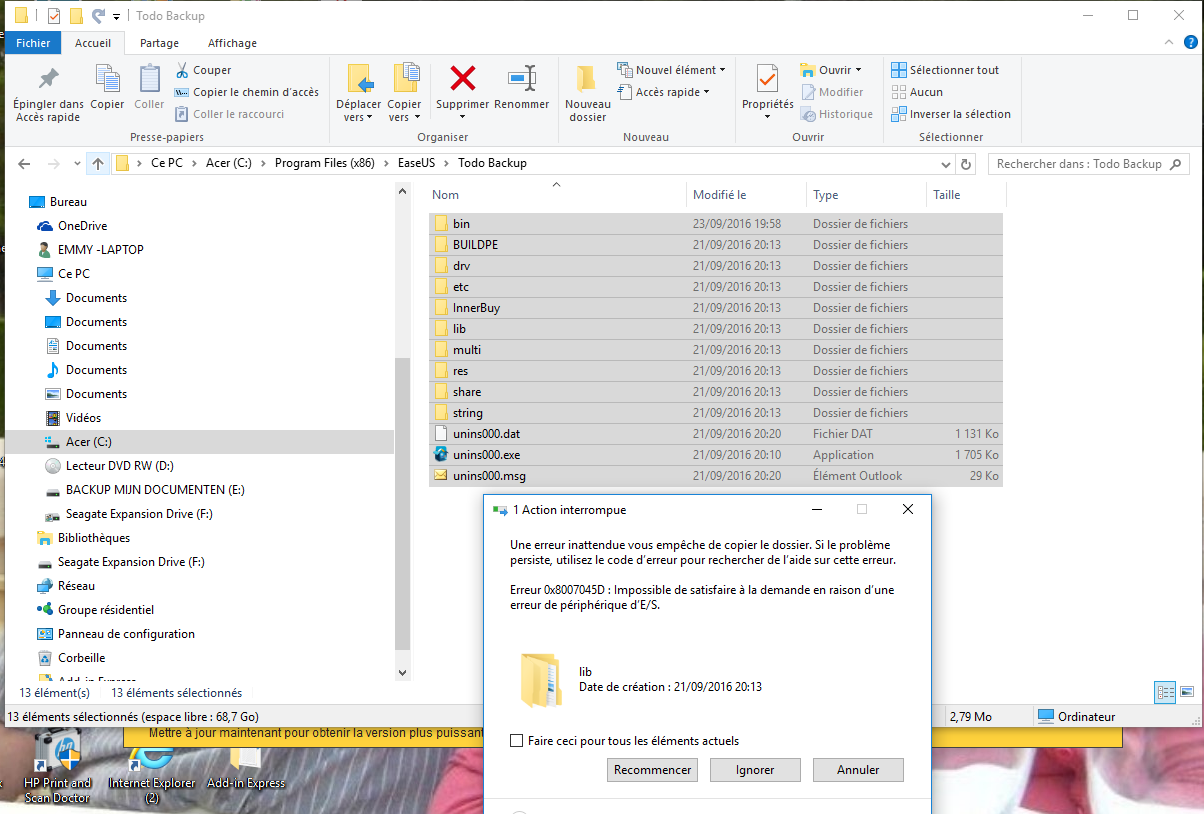
Task: Click the search box Rechercher dans Todo Backup
Action: pyautogui.click(x=1088, y=164)
